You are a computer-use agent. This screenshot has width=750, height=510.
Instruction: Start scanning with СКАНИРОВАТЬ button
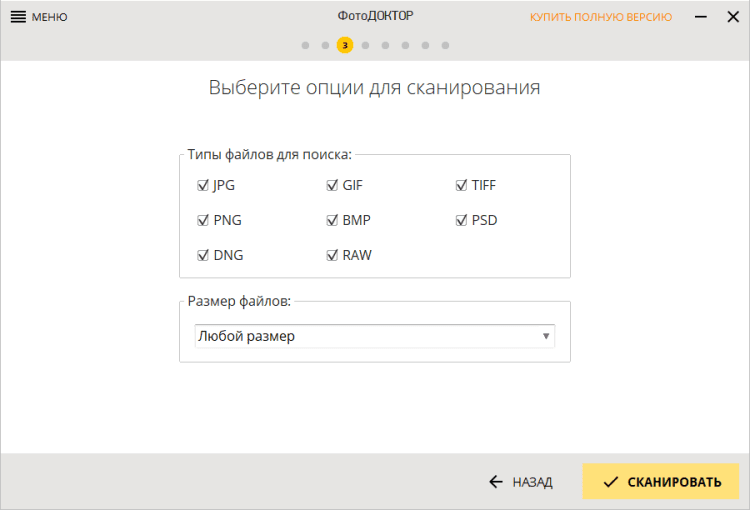(x=661, y=481)
